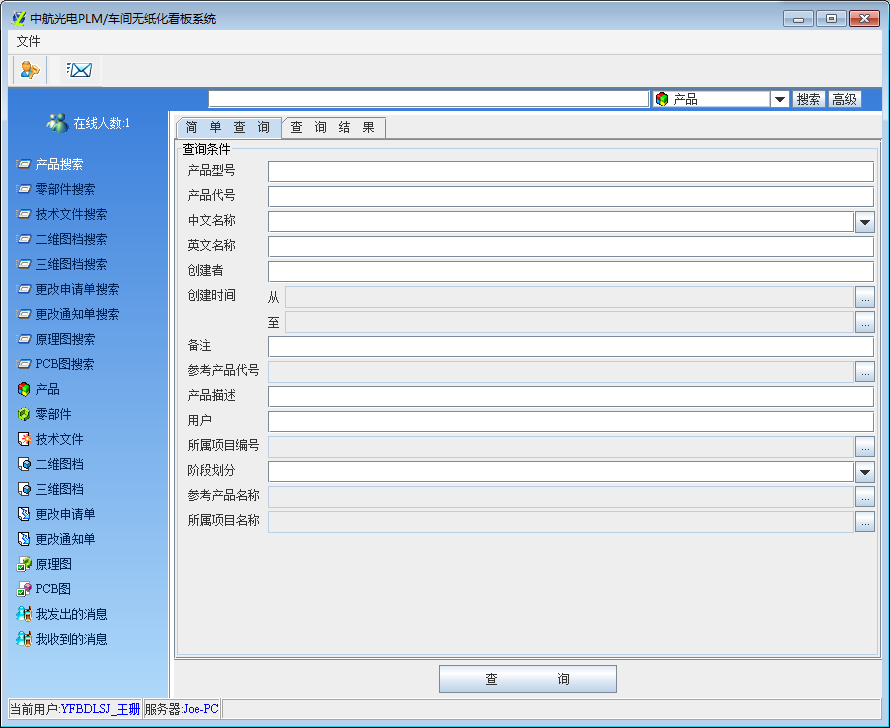The image size is (890, 728).
Task: Click the 英文名称 input field
Action: pos(571,246)
